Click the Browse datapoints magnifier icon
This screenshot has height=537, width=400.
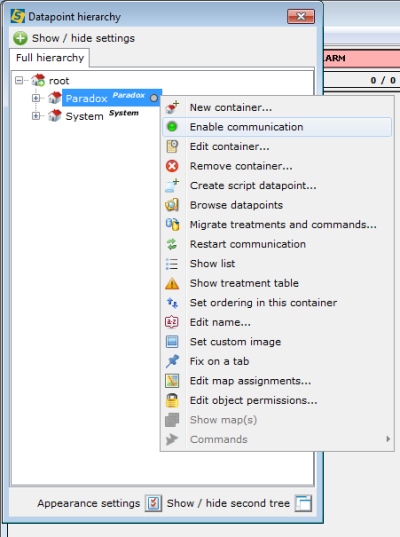point(172,205)
